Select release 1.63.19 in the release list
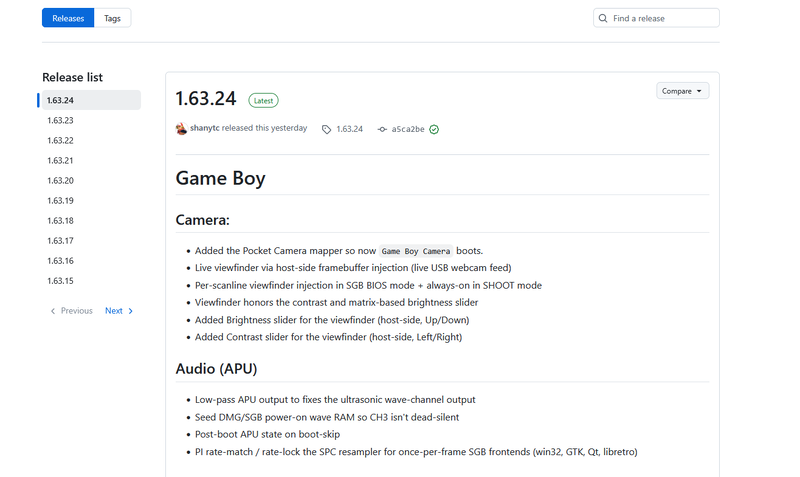The image size is (800, 477). pyautogui.click(x=60, y=200)
